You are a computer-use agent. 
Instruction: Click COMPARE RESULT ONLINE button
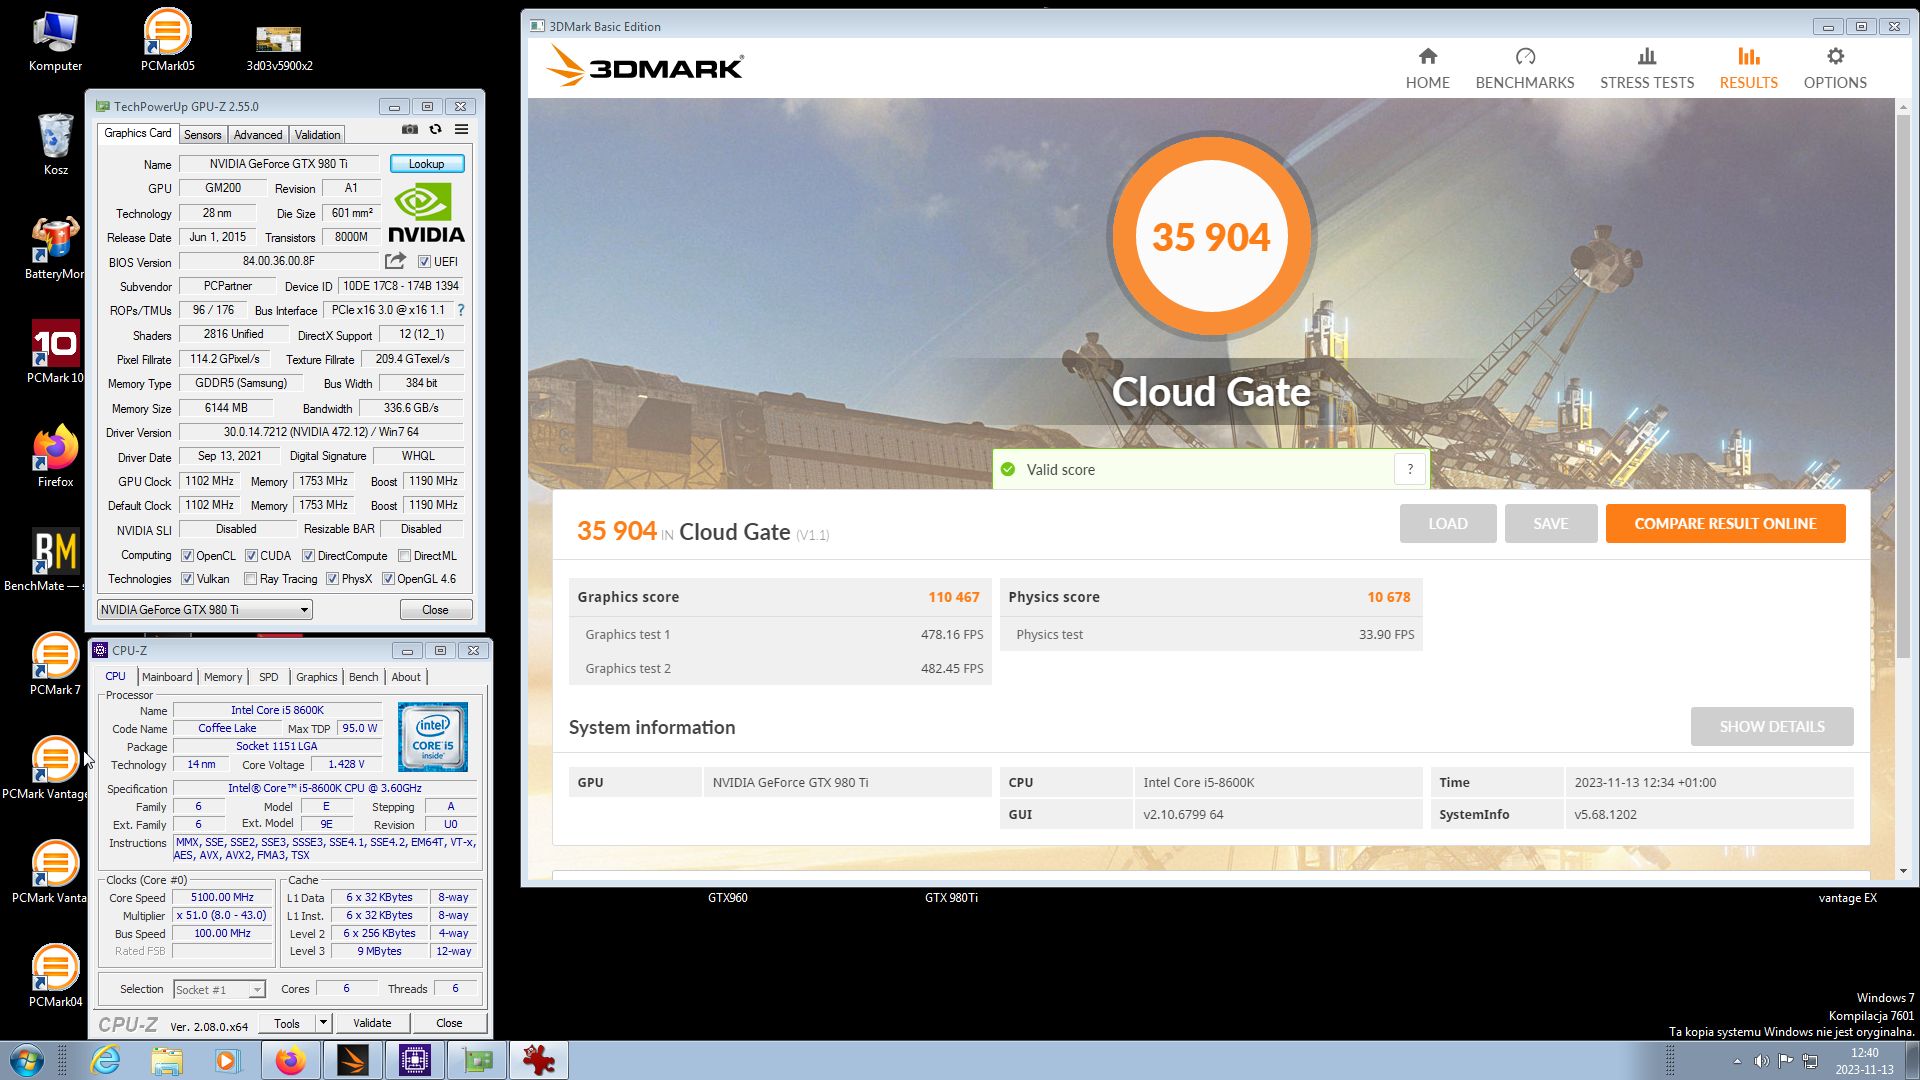point(1725,524)
